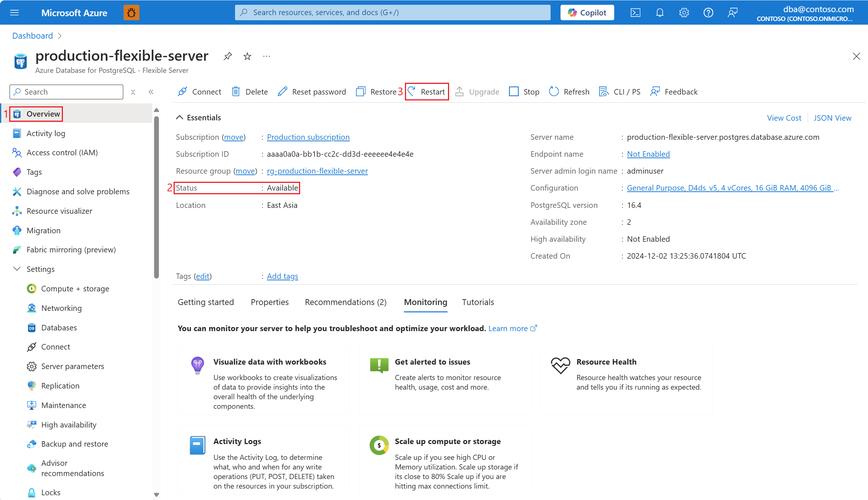
Task: Open Server parameters in sidebar
Action: coord(72,366)
